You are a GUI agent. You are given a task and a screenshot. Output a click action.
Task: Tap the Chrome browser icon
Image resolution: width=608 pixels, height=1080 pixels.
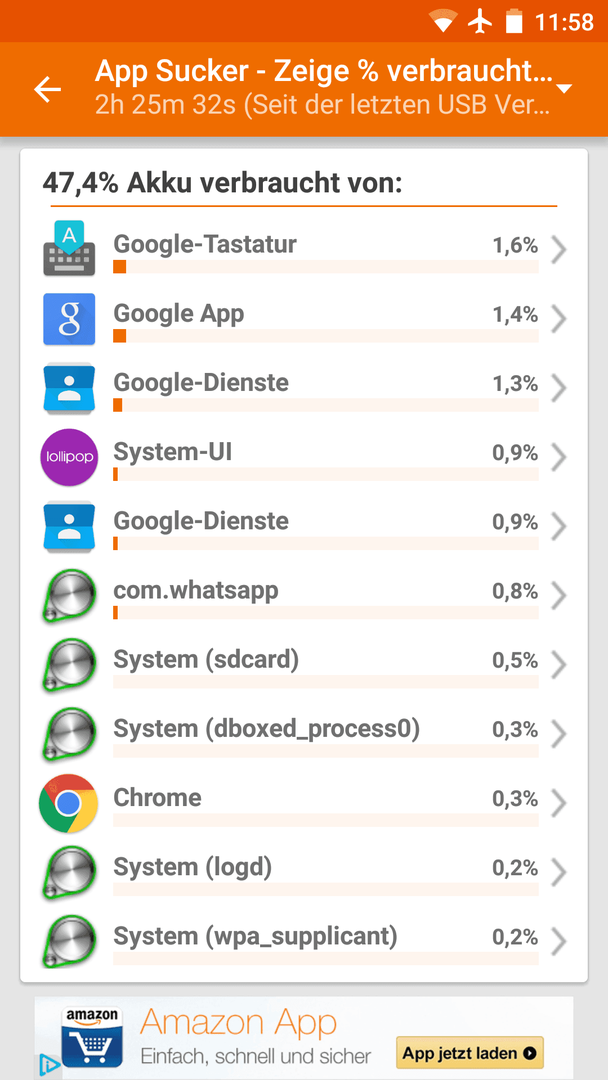pos(67,803)
